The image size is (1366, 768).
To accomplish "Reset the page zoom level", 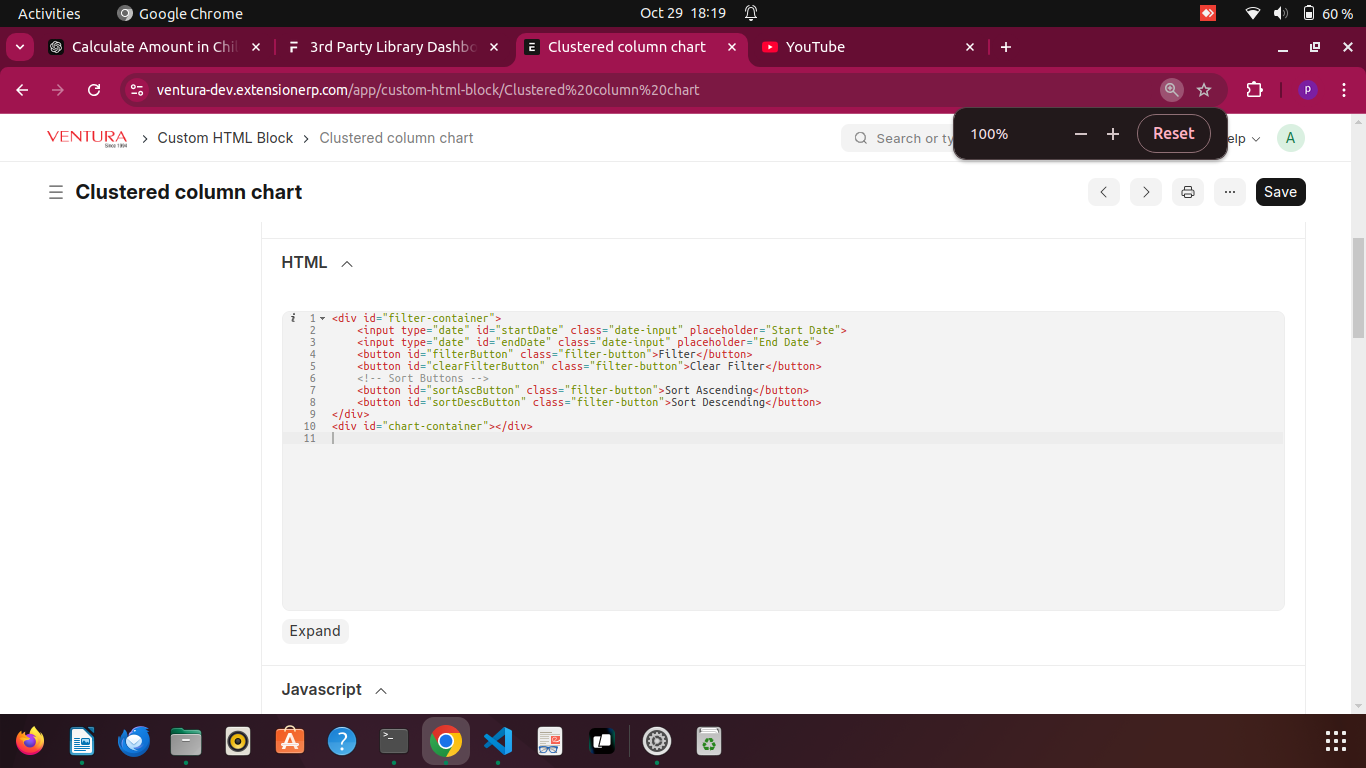I will click(x=1174, y=134).
